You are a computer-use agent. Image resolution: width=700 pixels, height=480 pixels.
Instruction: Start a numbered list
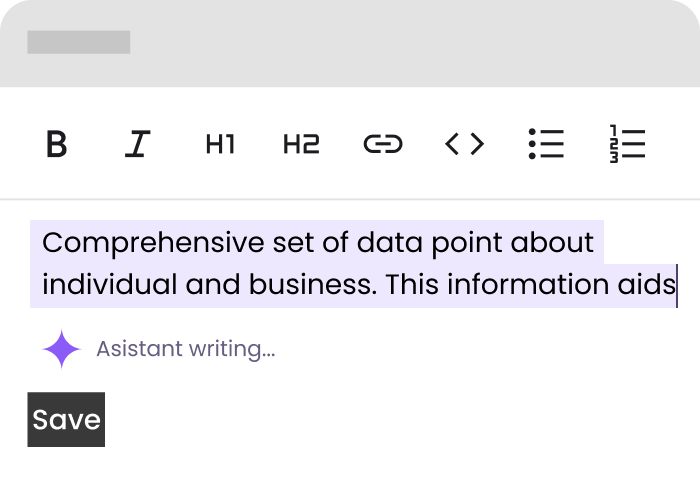(627, 144)
